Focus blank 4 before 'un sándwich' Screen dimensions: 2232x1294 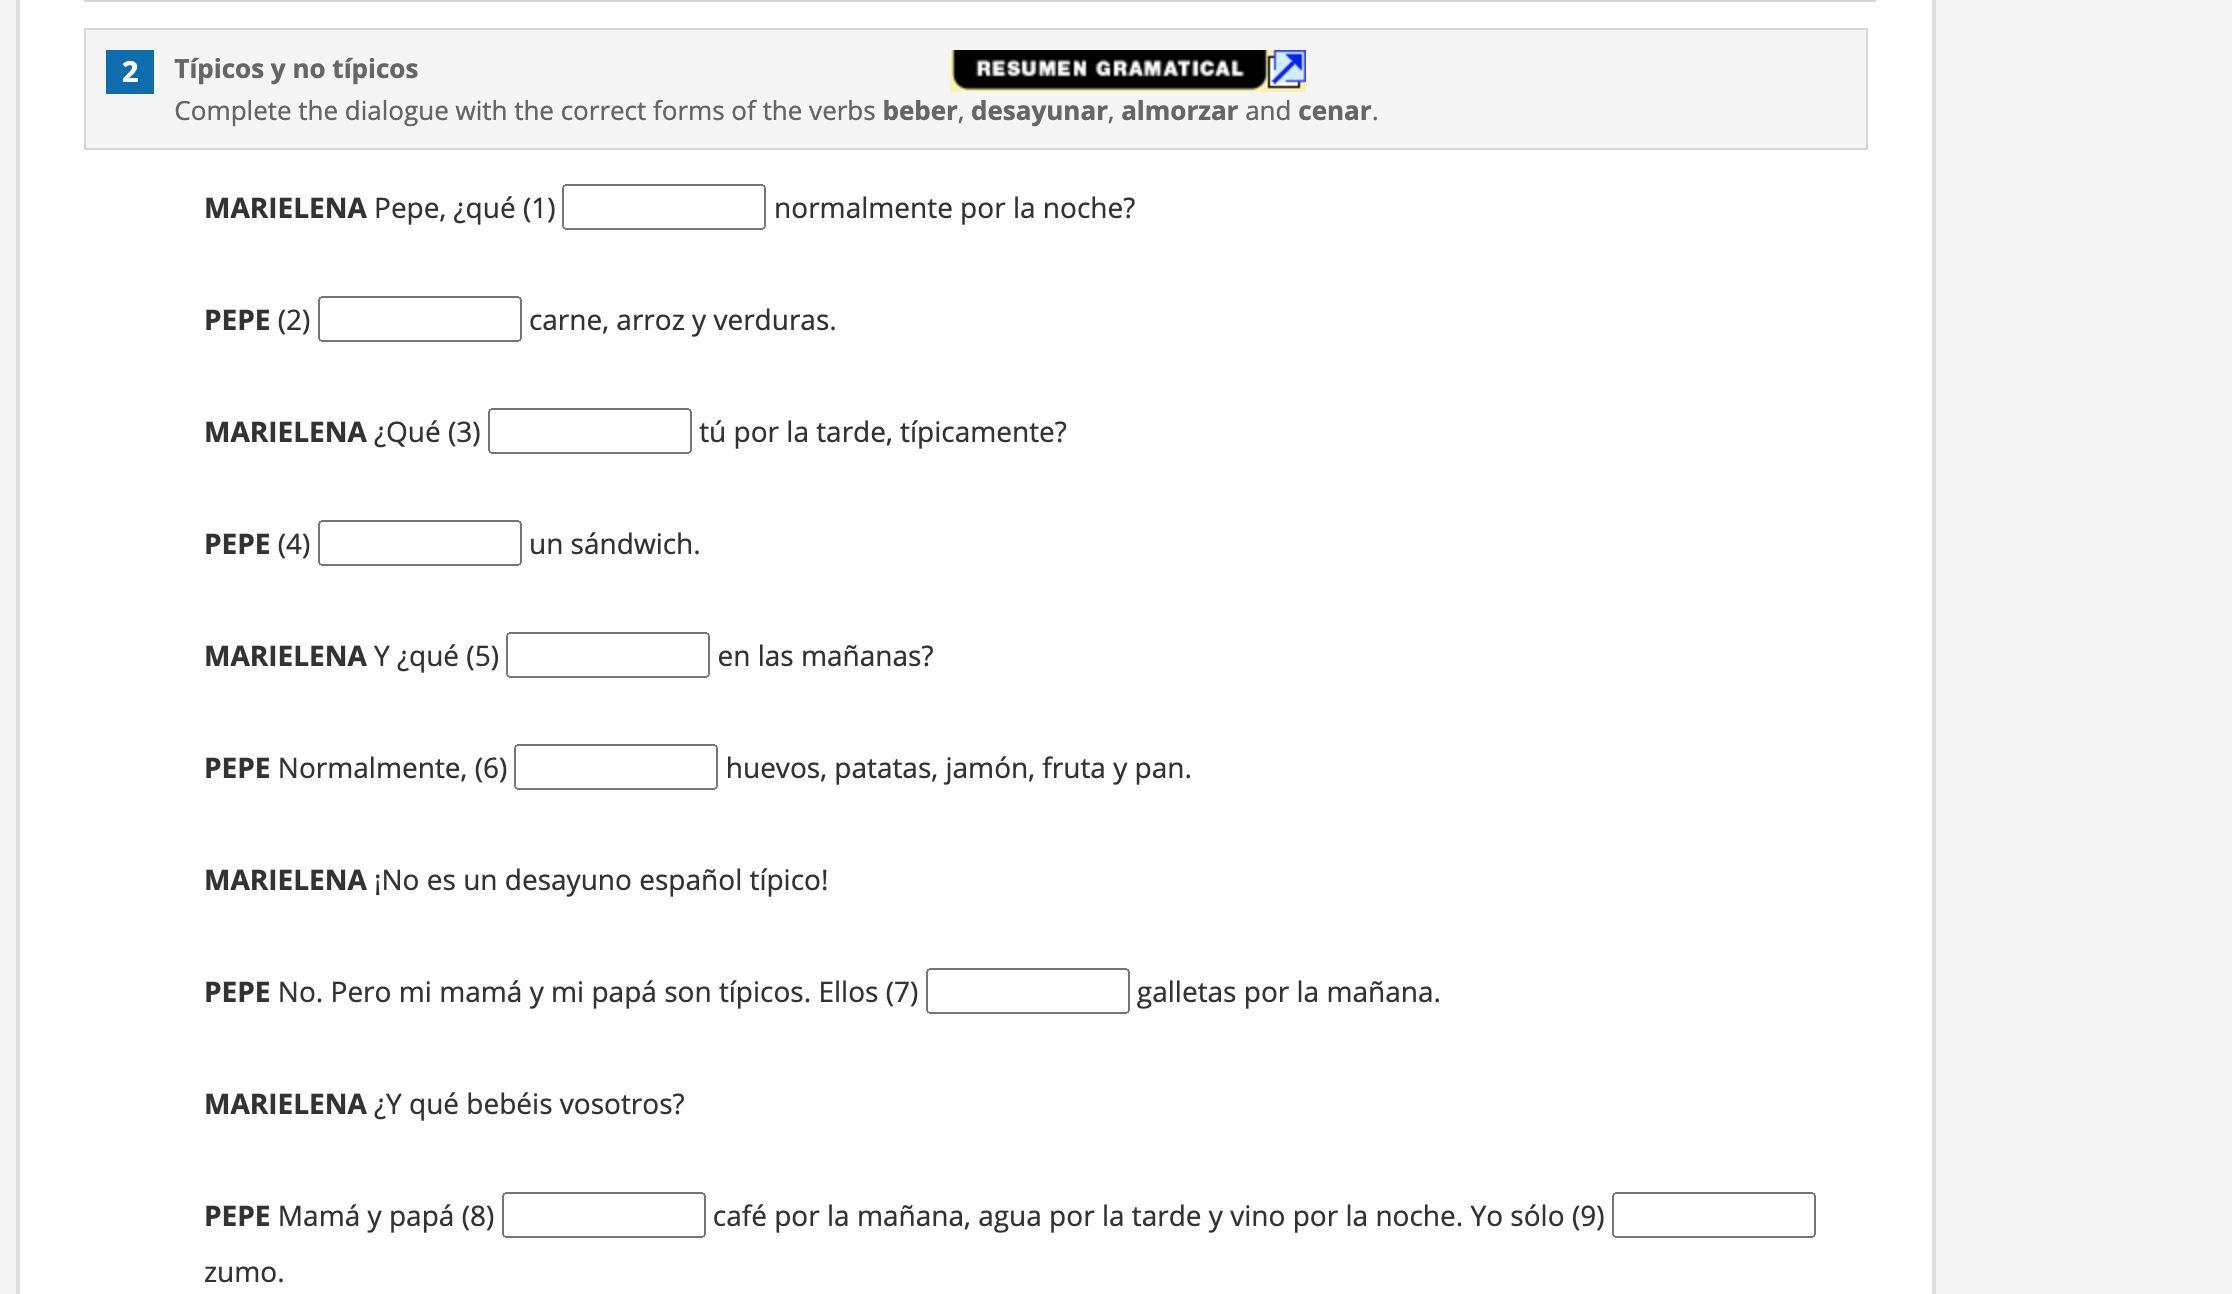point(420,543)
